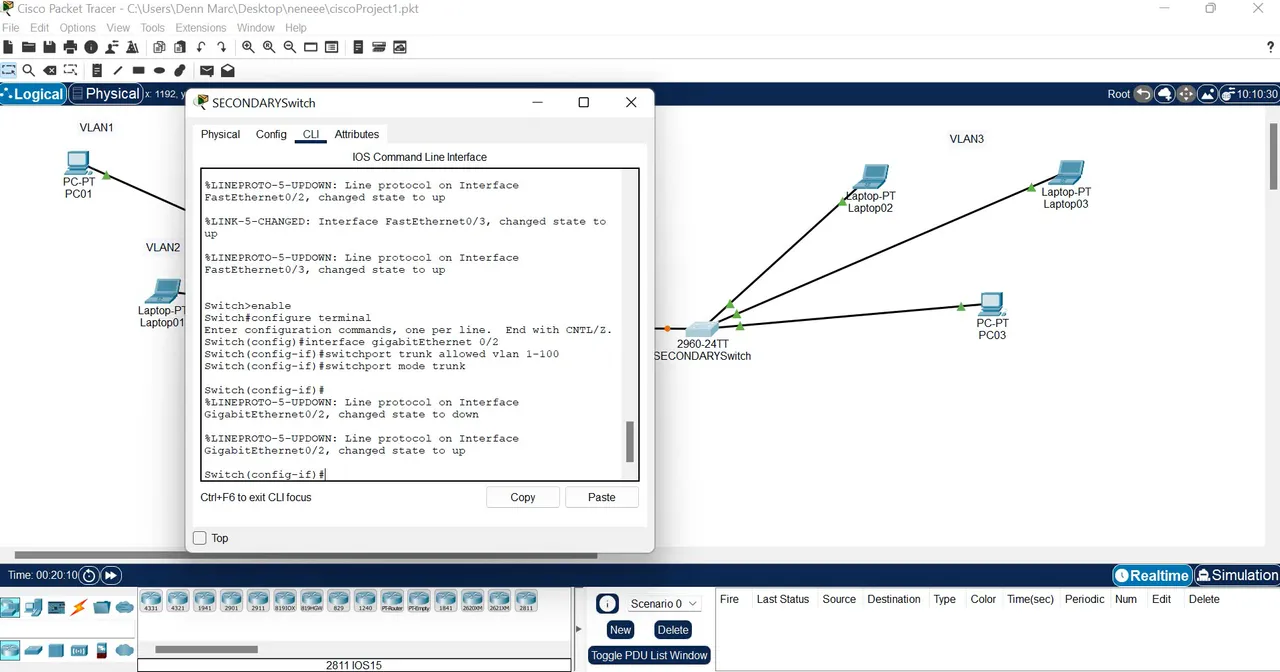The width and height of the screenshot is (1280, 672).
Task: Click Toggle PDU List Window button
Action: [x=650, y=656]
